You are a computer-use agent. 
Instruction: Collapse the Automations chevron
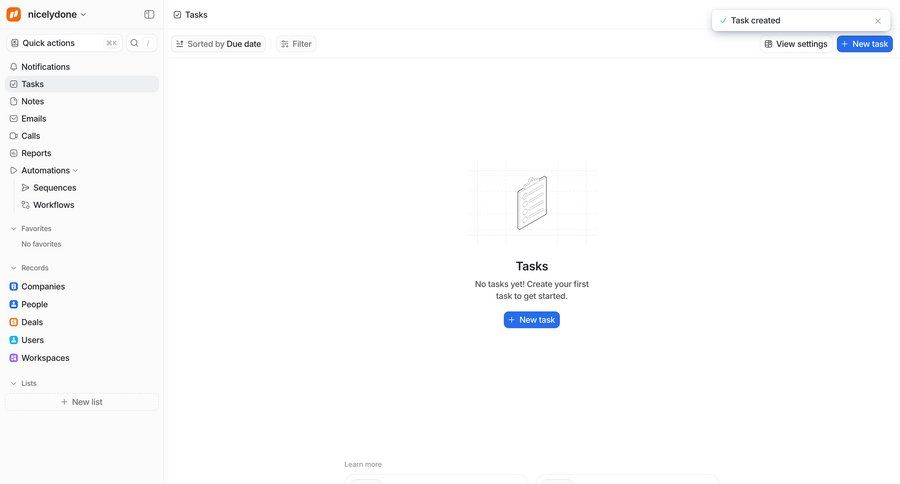tap(75, 171)
